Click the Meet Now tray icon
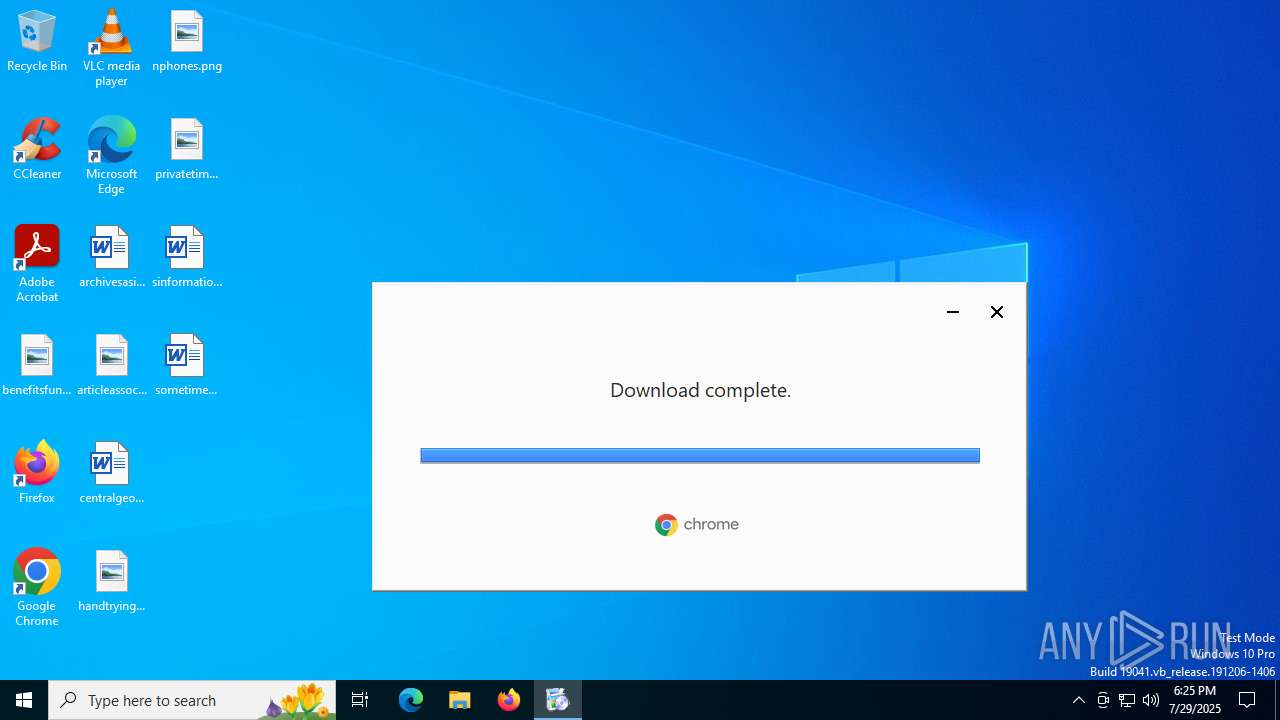 coord(1103,700)
